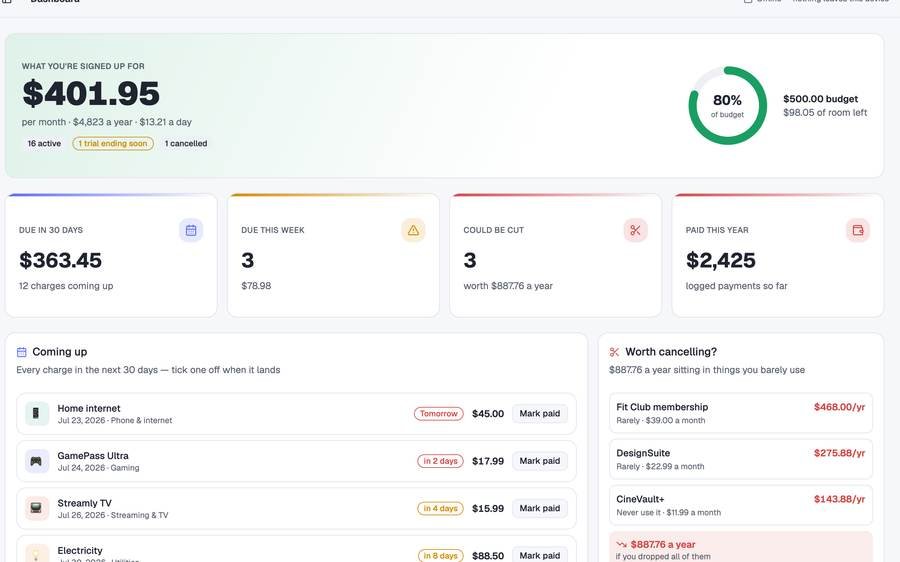Click the Coming up section heading
This screenshot has width=900, height=562.
click(60, 352)
